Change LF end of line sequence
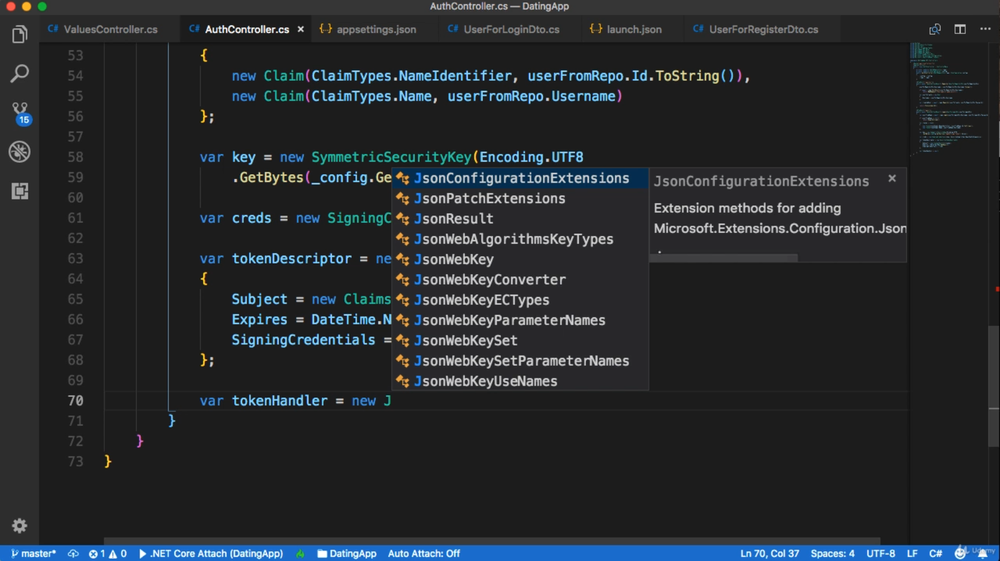 tap(912, 553)
